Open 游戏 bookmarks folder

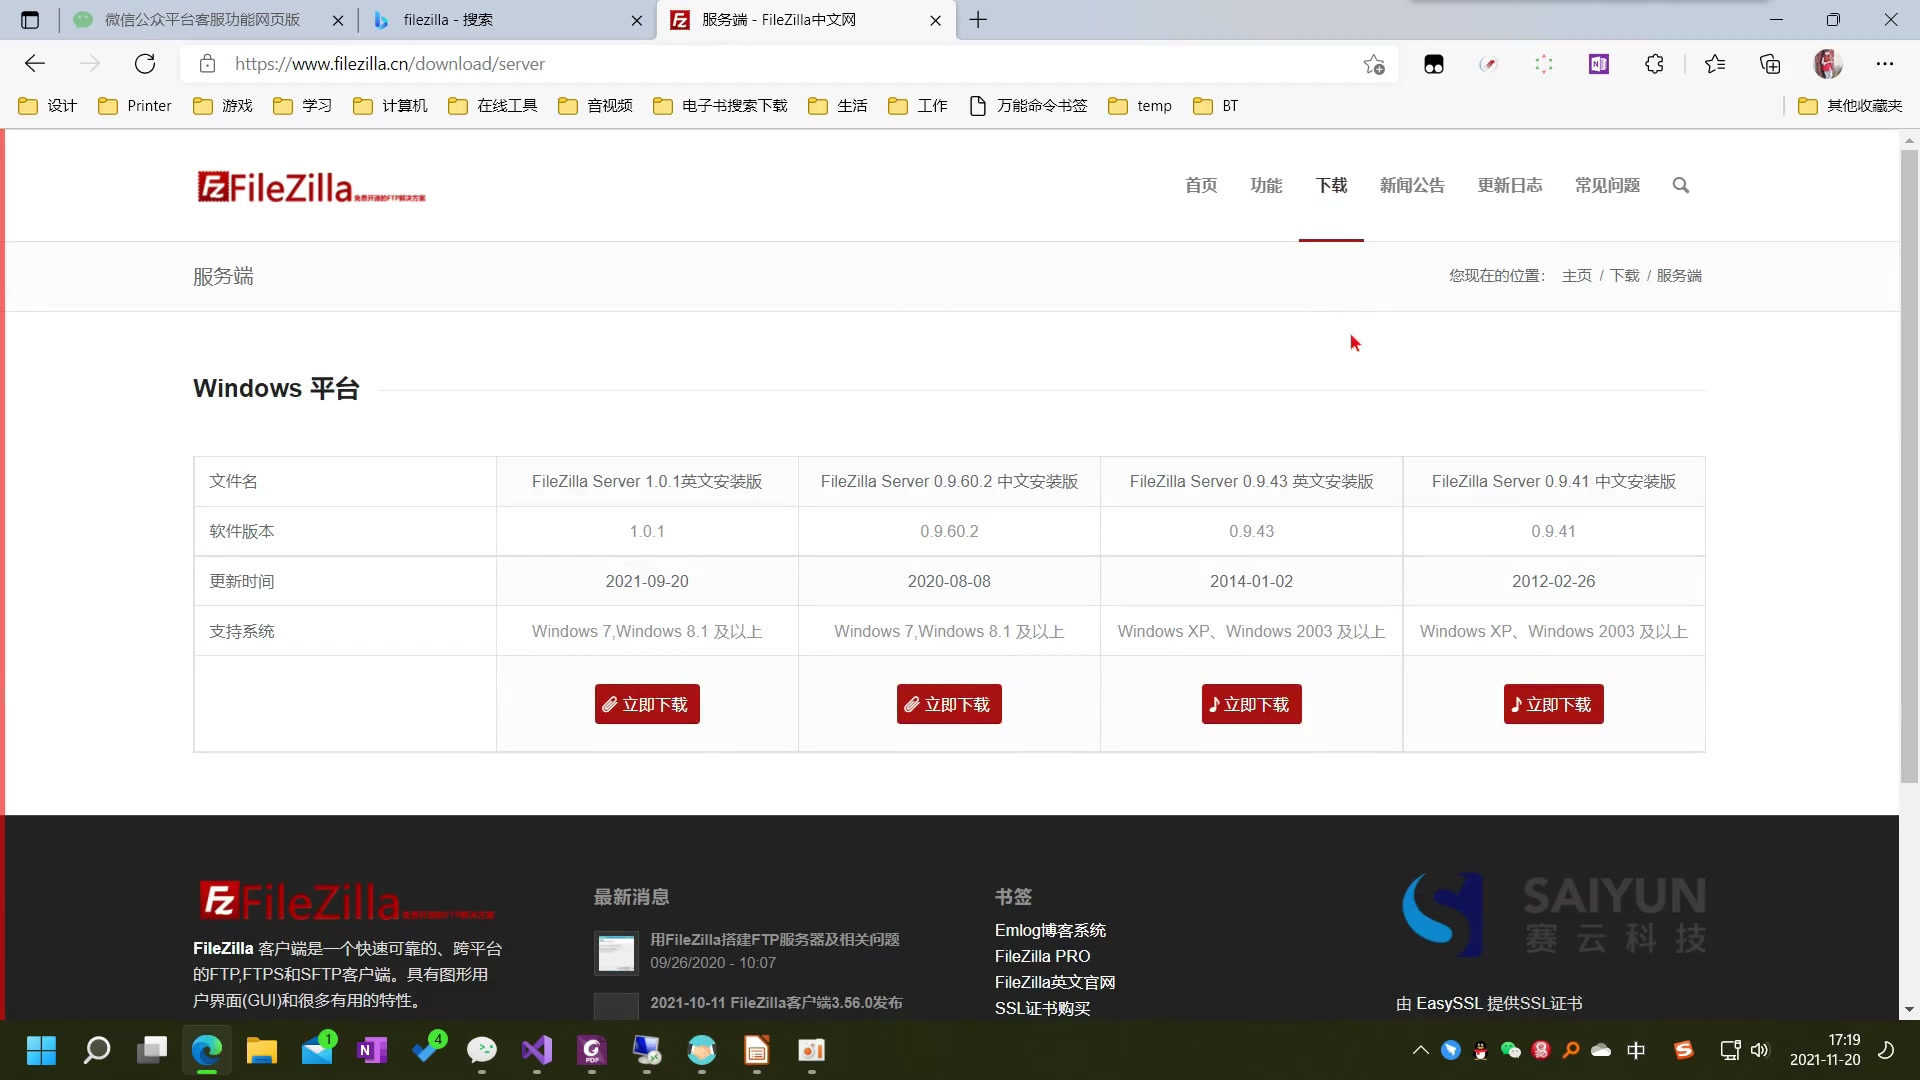pyautogui.click(x=223, y=106)
